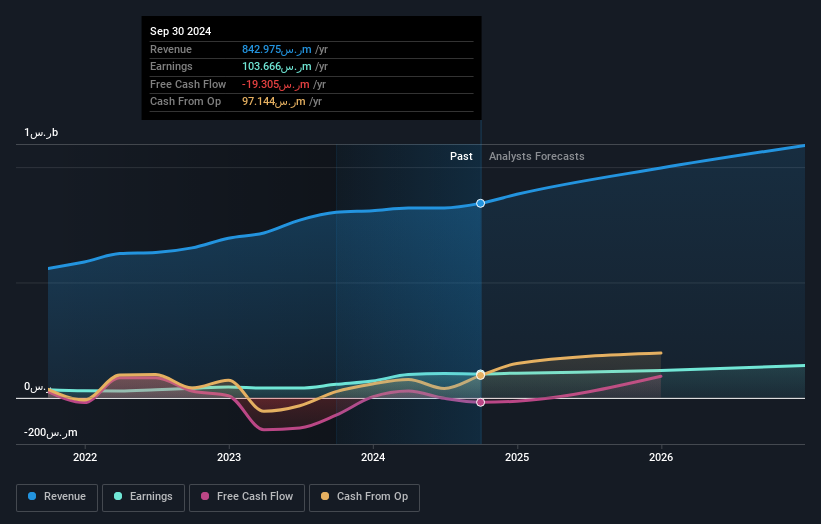Click the Revenue value 842.975 in tooltip

(x=276, y=49)
